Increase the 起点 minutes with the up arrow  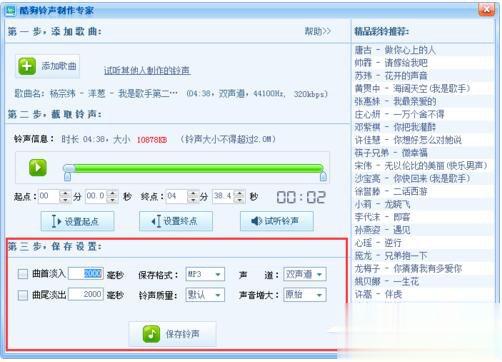point(65,193)
